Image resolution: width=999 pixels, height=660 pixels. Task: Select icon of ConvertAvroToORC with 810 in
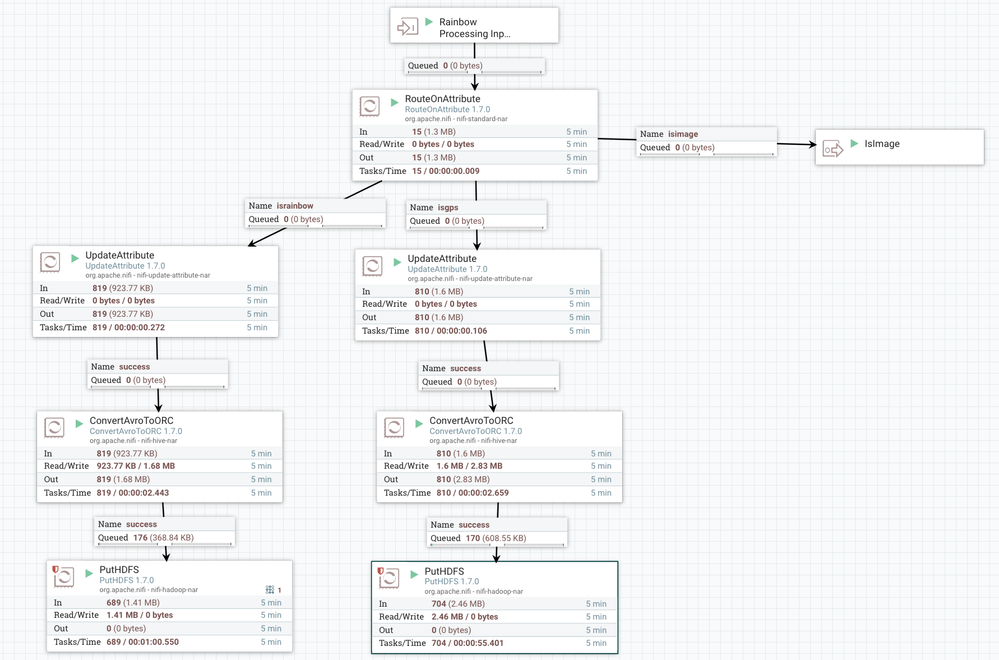(x=394, y=427)
